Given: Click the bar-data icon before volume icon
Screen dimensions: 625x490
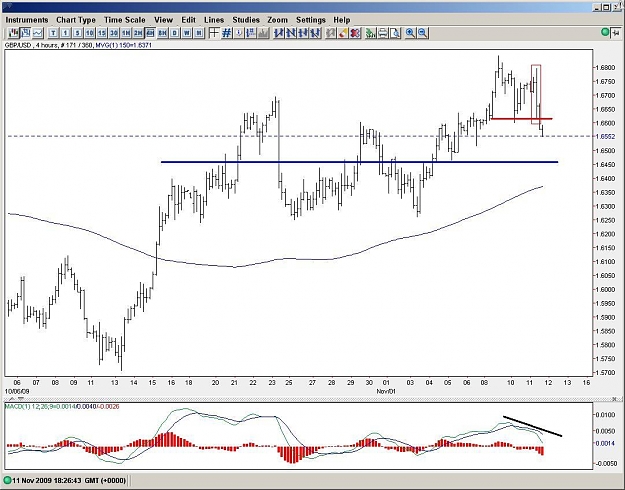Looking at the screenshot, I should pyautogui.click(x=251, y=33).
